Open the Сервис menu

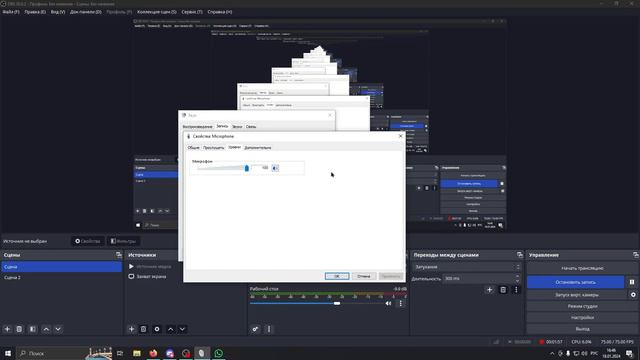[x=192, y=12]
